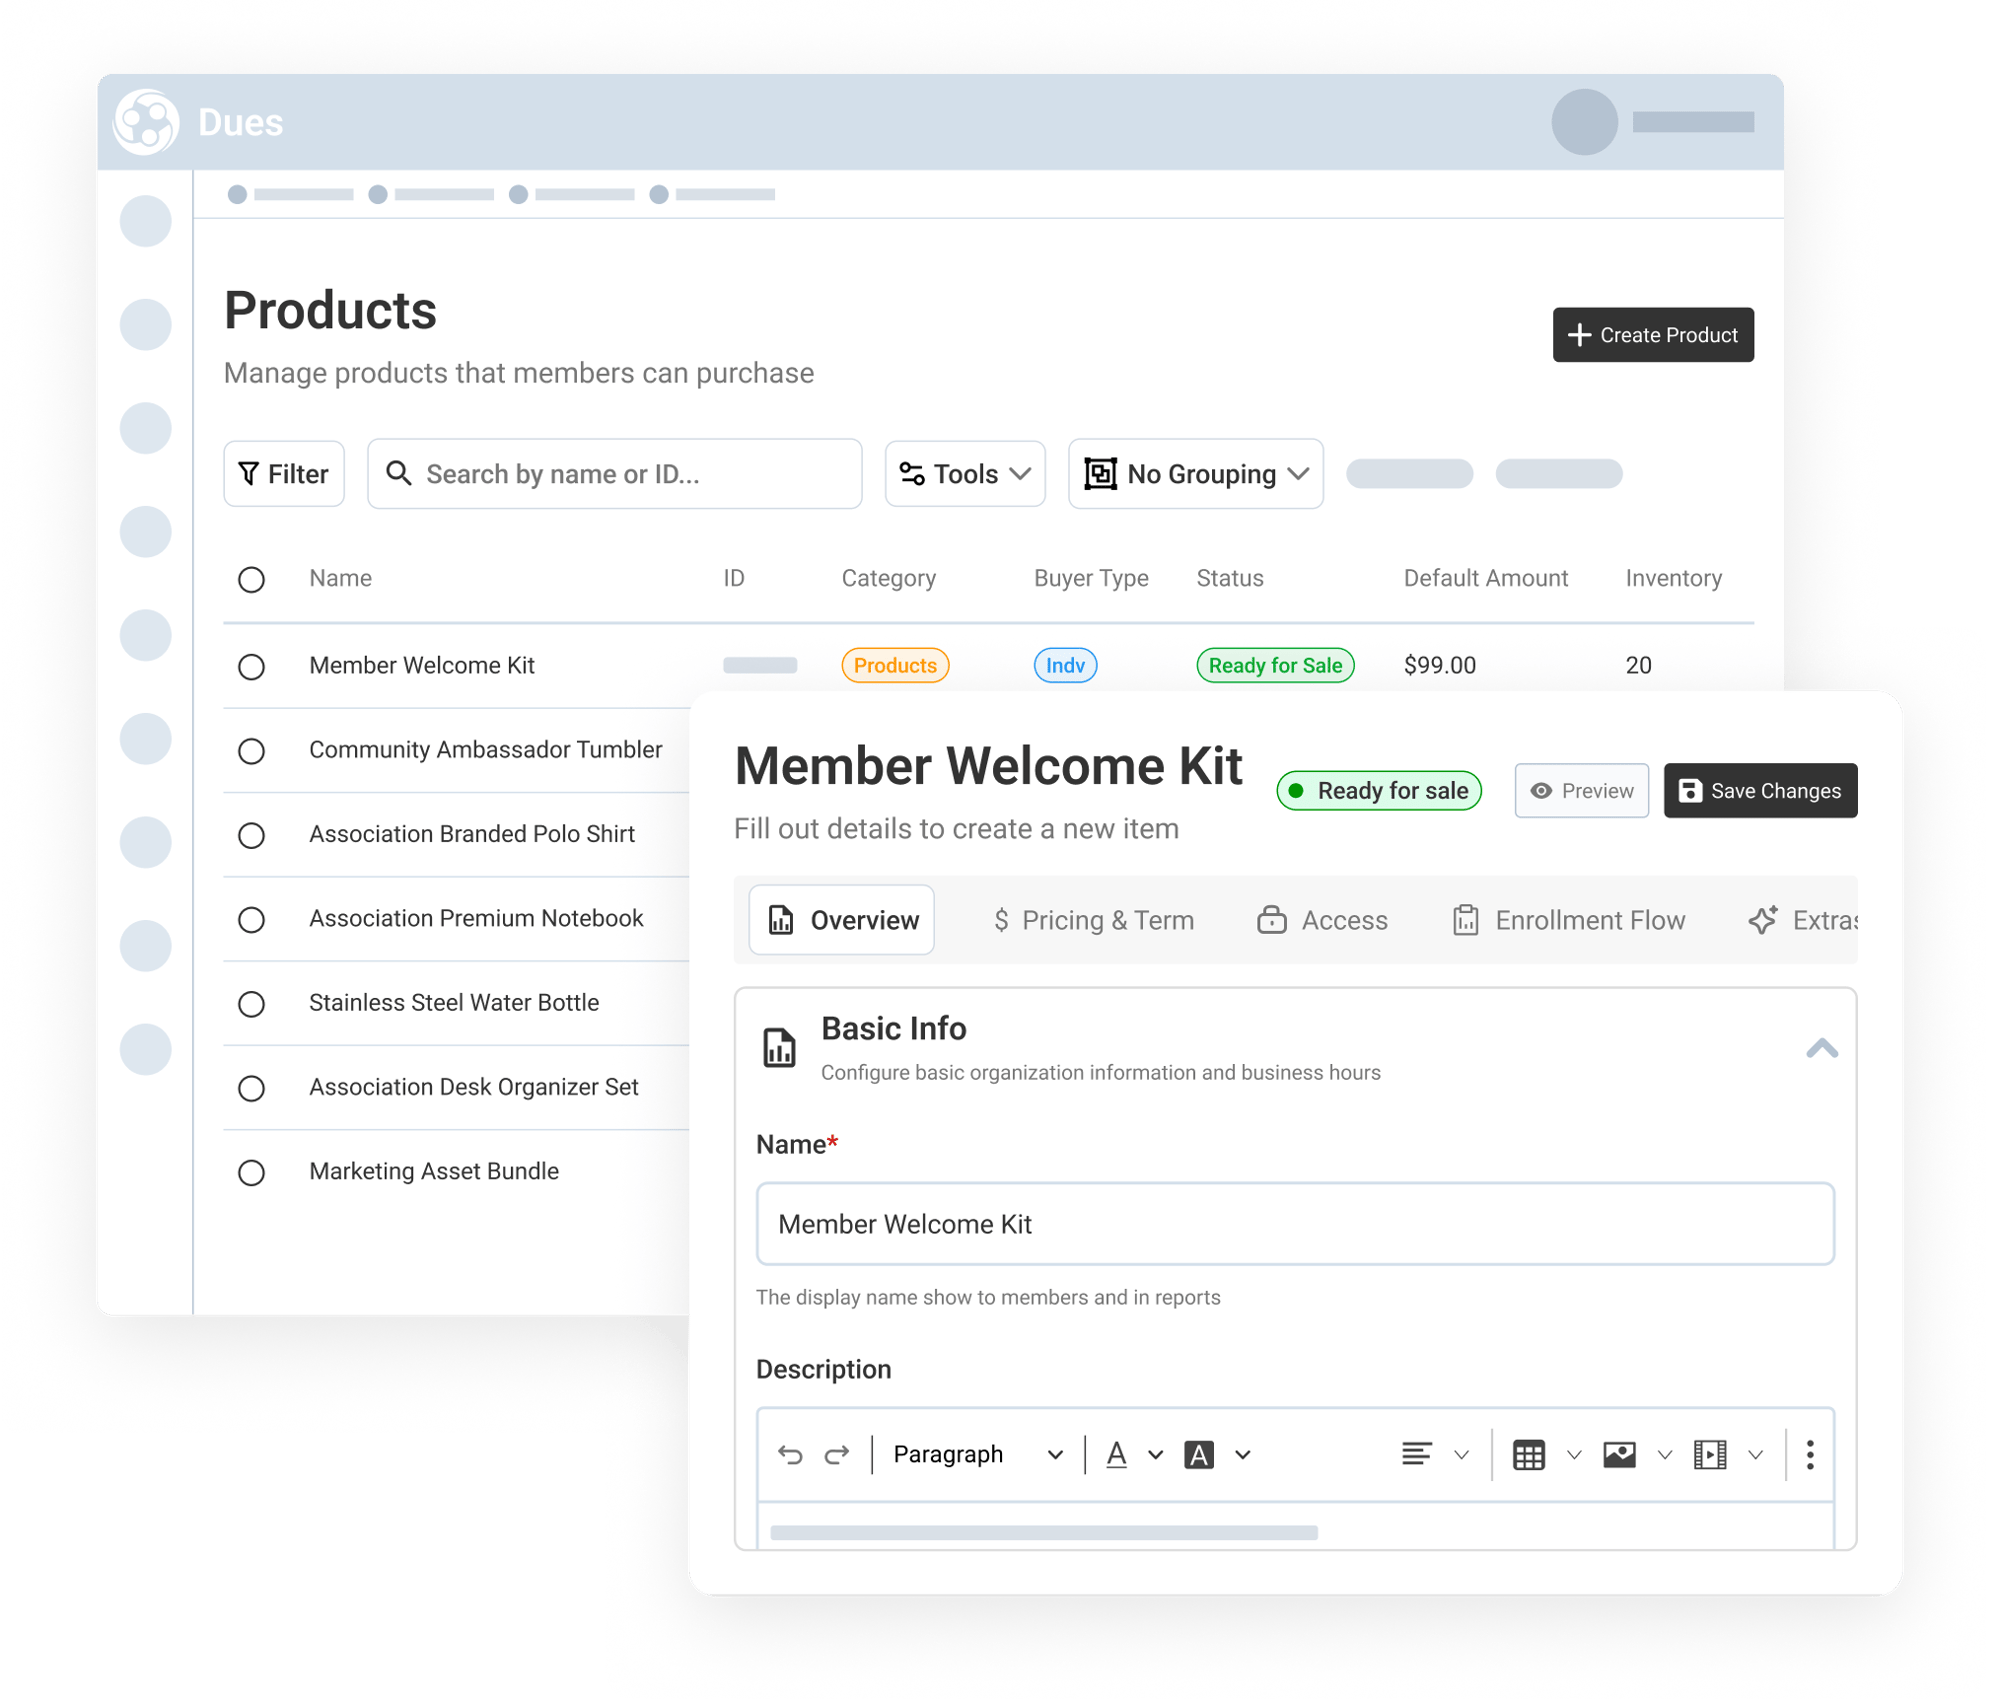
Task: Click the description editor text area
Action: (x=1295, y=1528)
